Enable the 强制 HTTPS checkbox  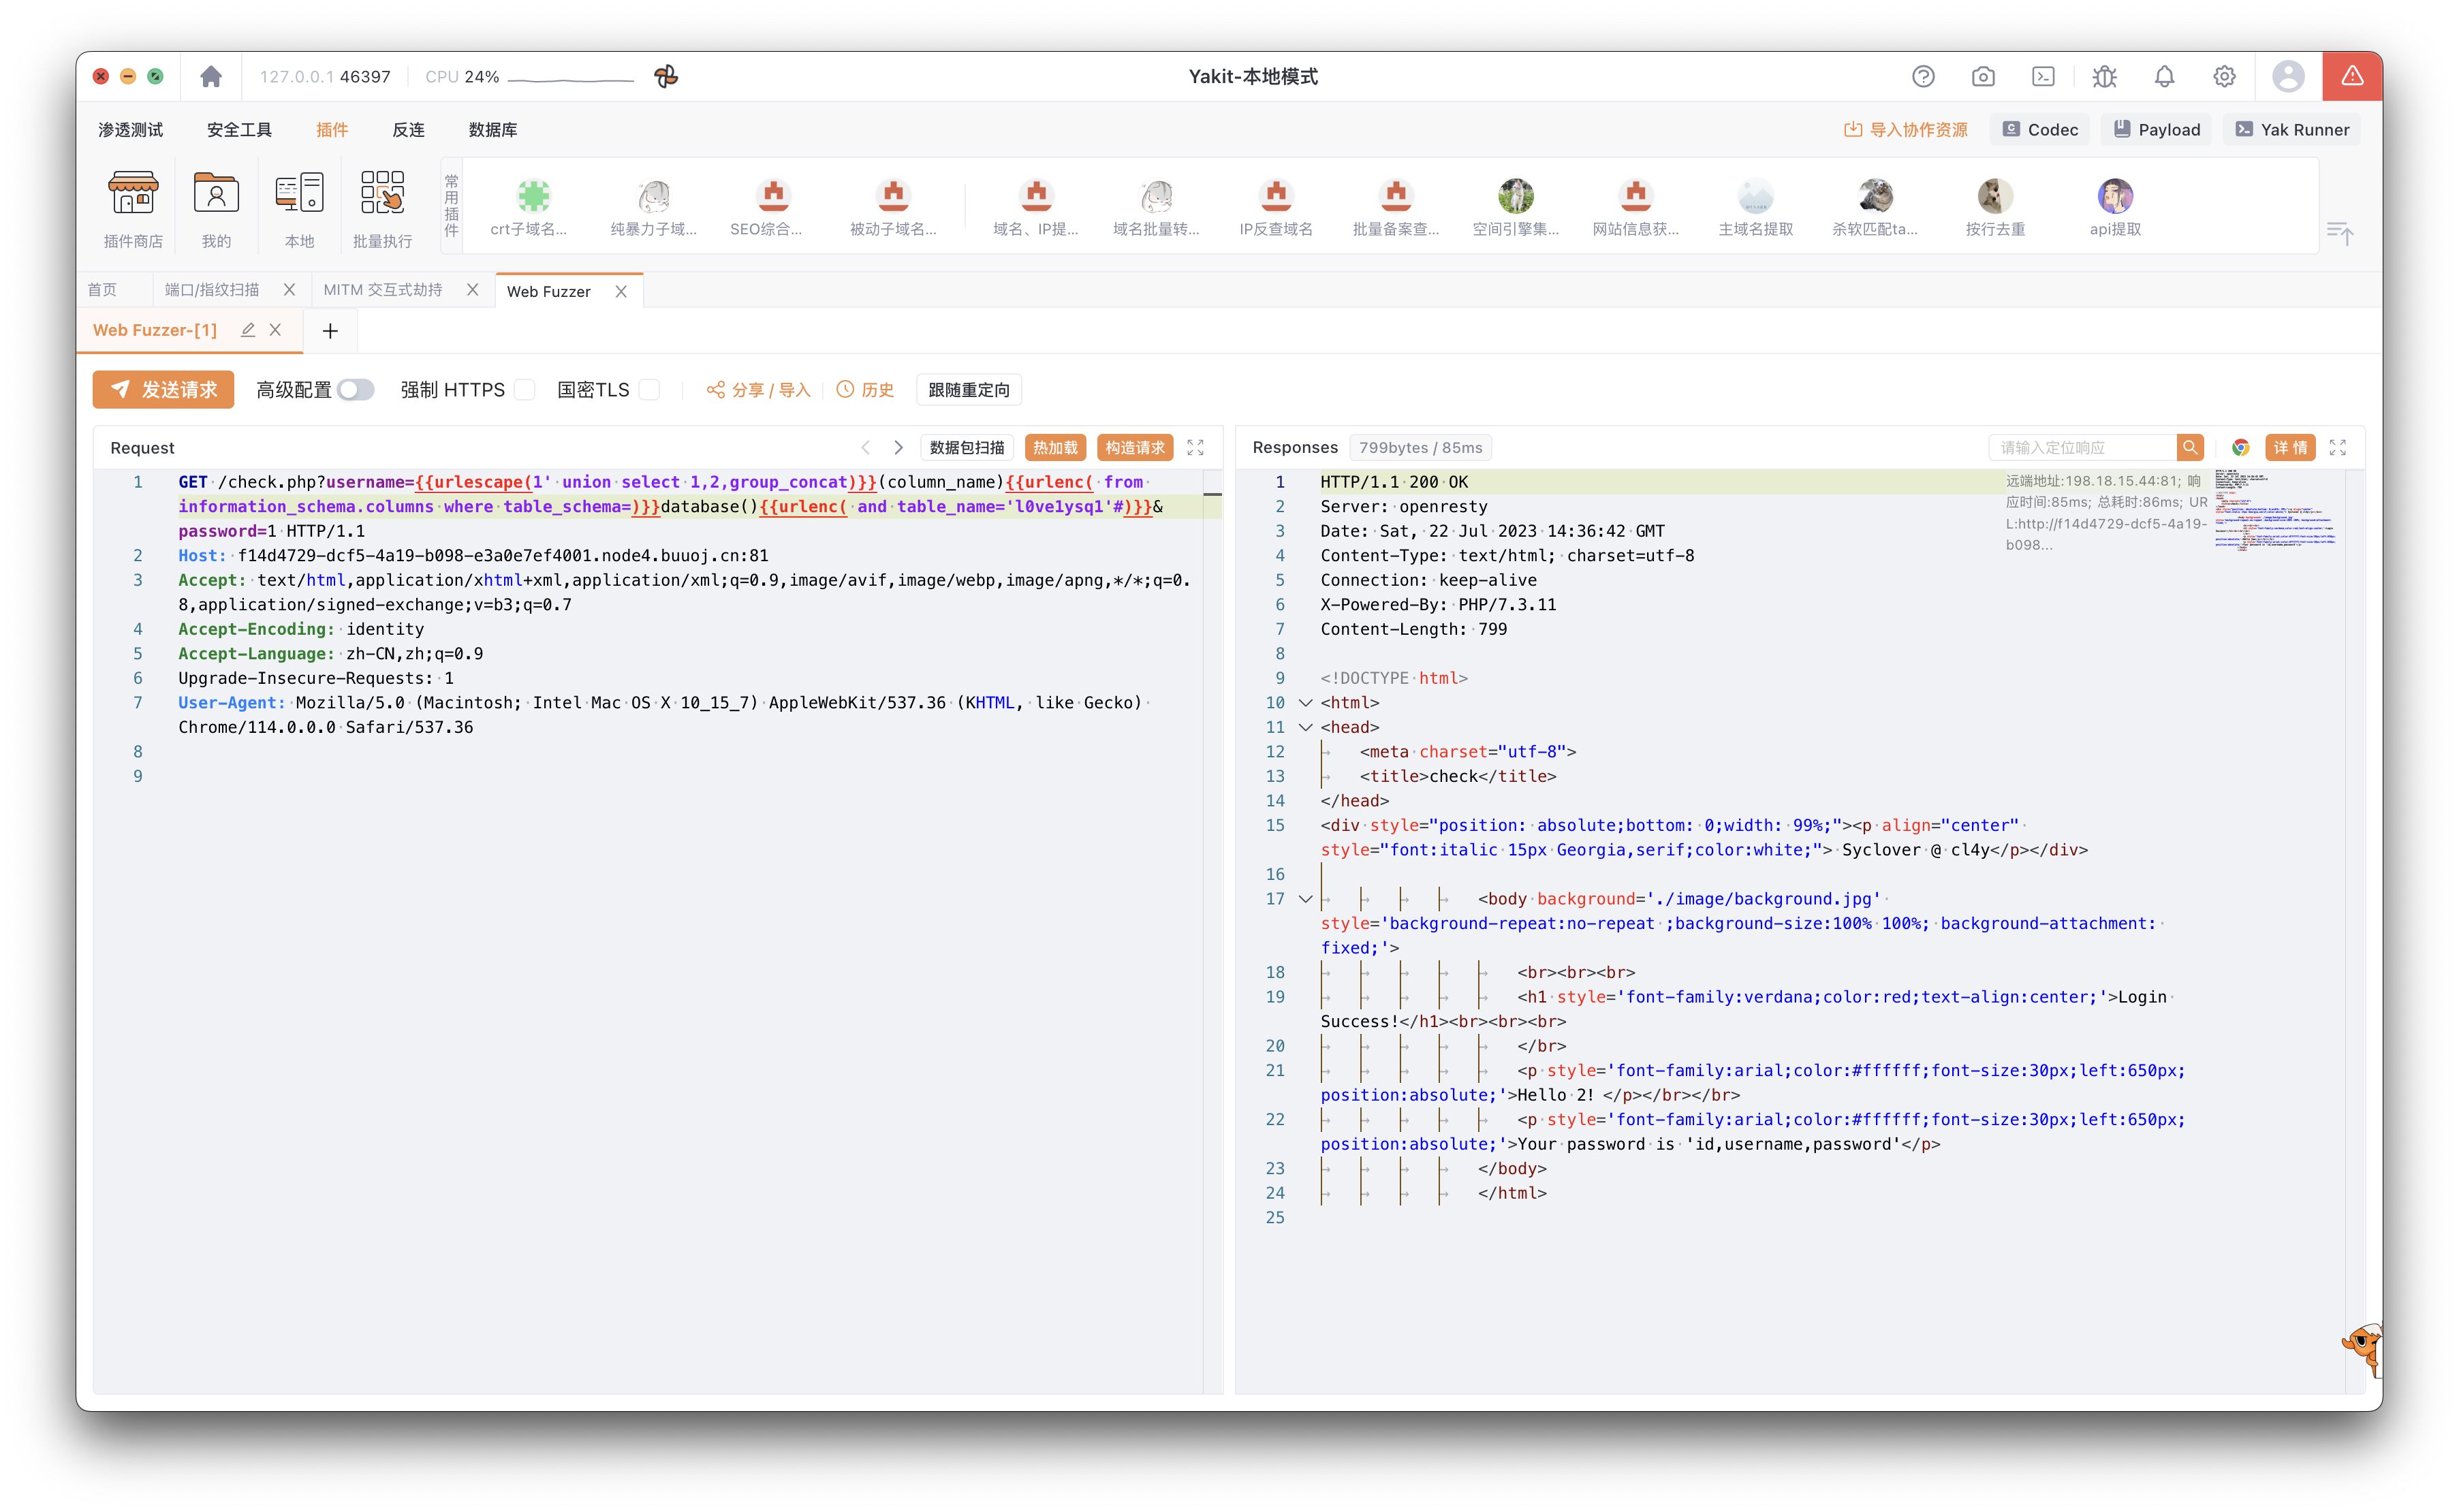click(525, 390)
